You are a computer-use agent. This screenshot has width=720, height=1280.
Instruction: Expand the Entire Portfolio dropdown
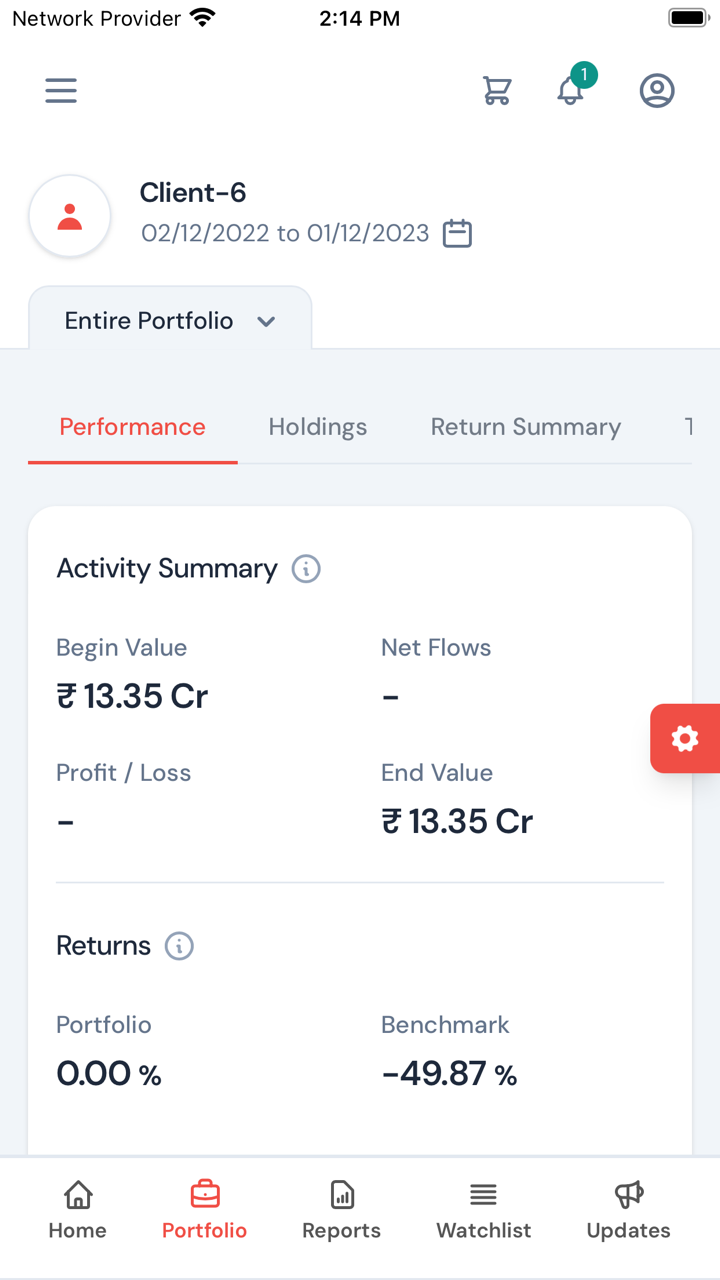(x=170, y=321)
